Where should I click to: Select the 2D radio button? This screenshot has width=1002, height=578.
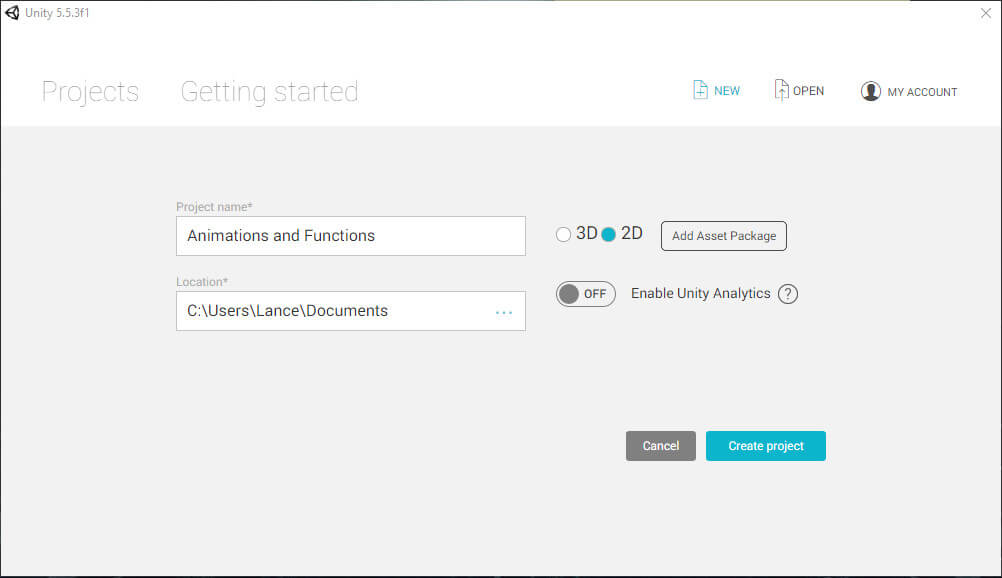click(x=608, y=235)
